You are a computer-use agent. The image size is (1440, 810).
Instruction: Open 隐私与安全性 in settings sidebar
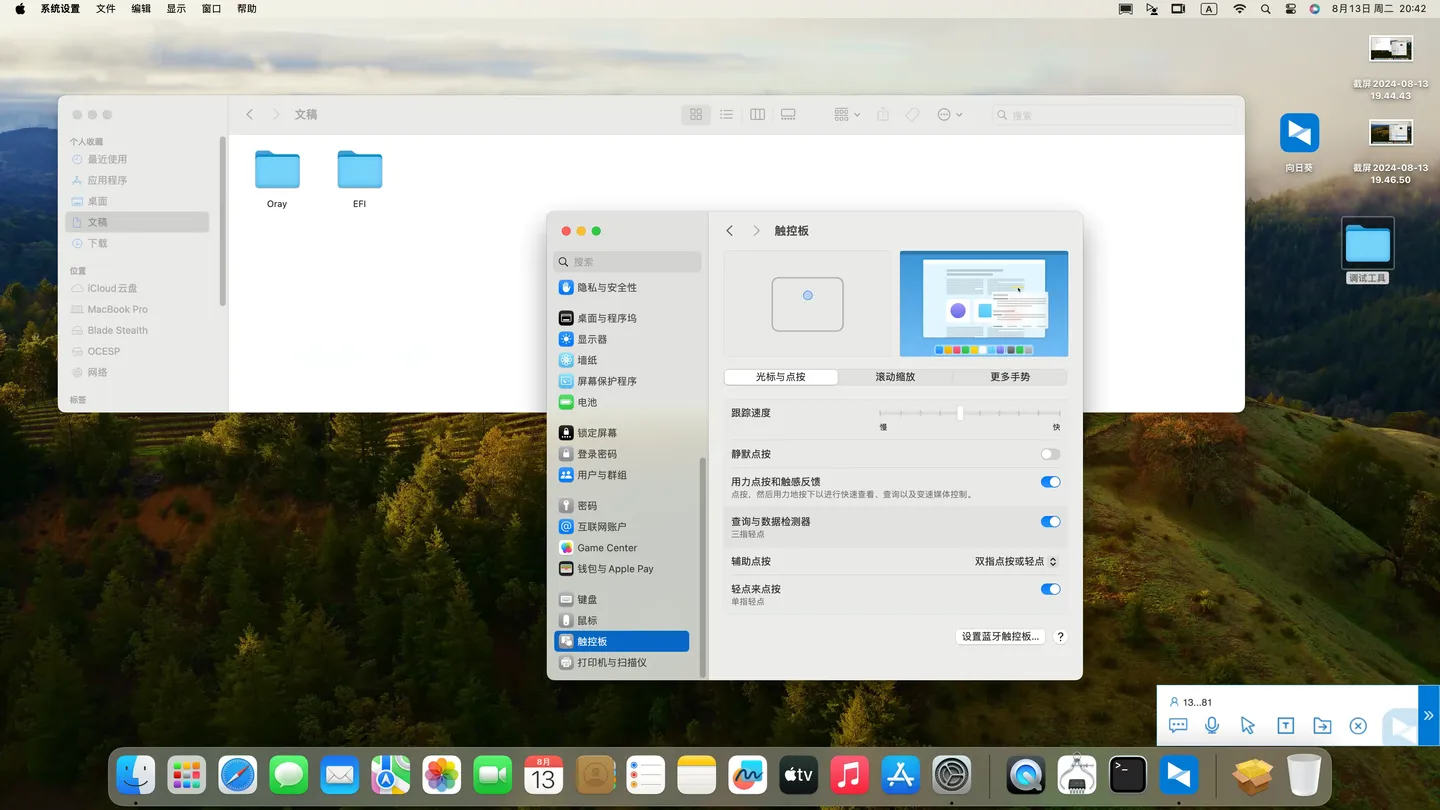606,287
